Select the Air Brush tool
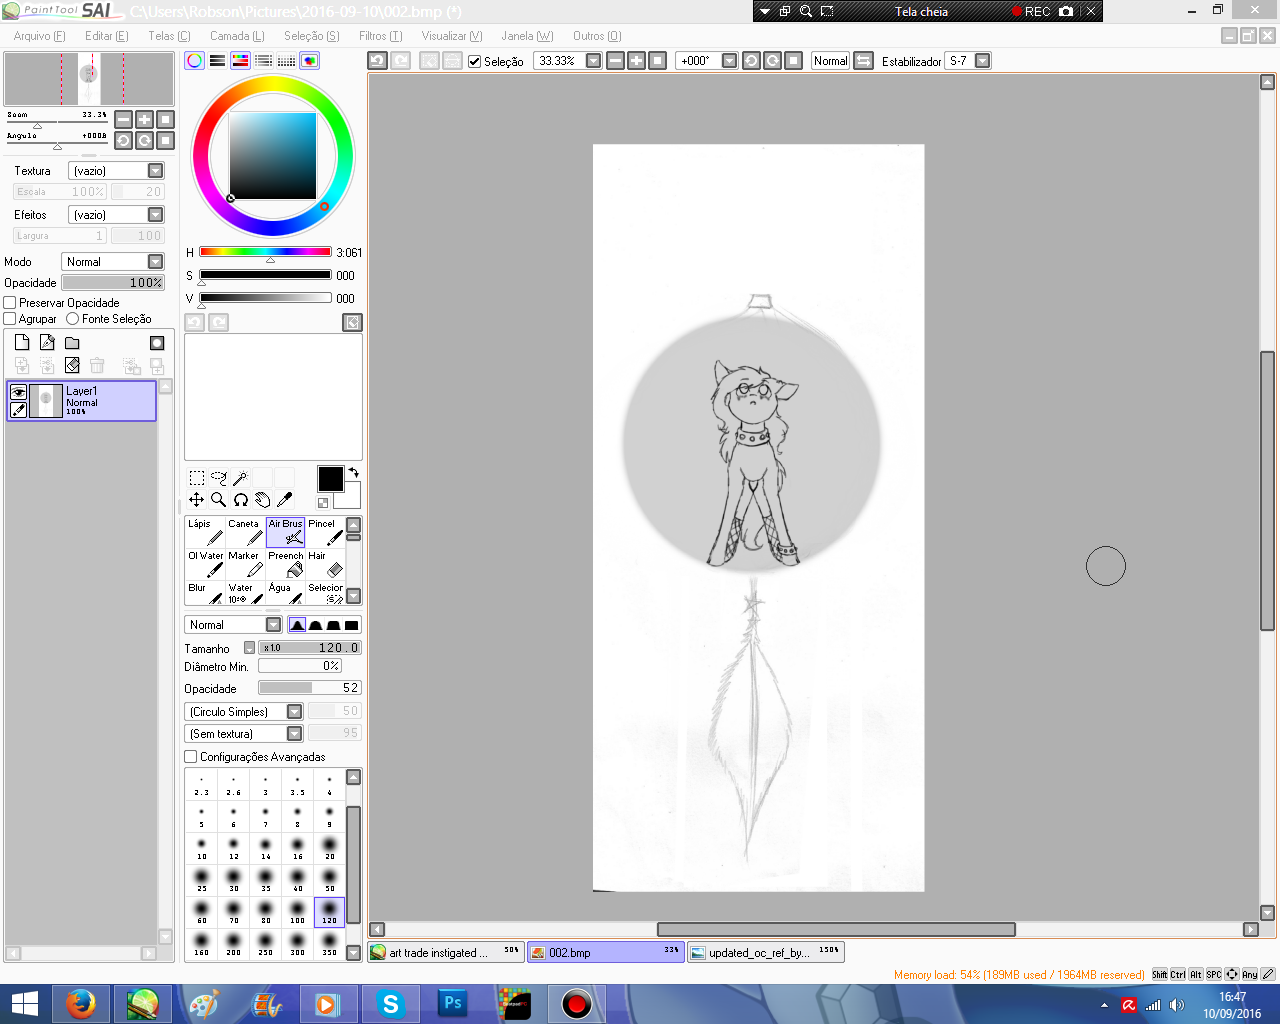Screen dimensions: 1280x1024 (286, 532)
